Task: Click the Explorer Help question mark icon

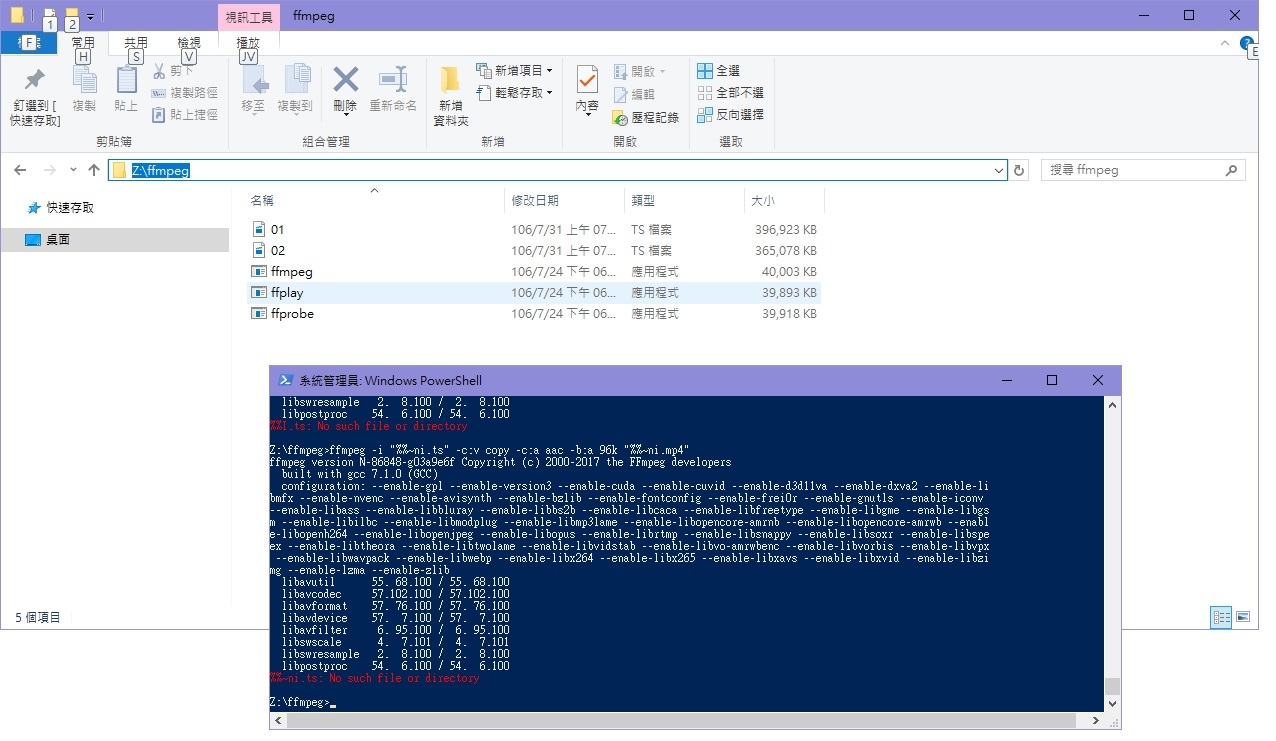Action: coord(1246,43)
